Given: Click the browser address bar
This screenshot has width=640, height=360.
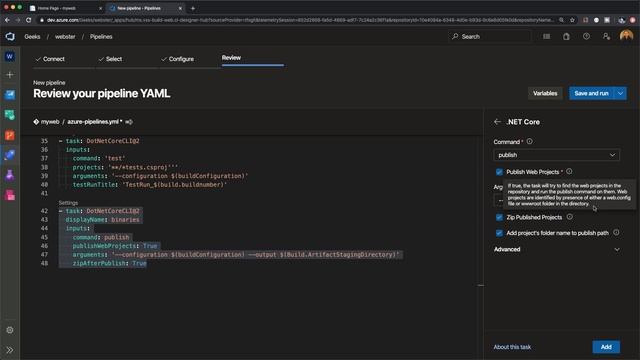Looking at the screenshot, I should [x=300, y=20].
